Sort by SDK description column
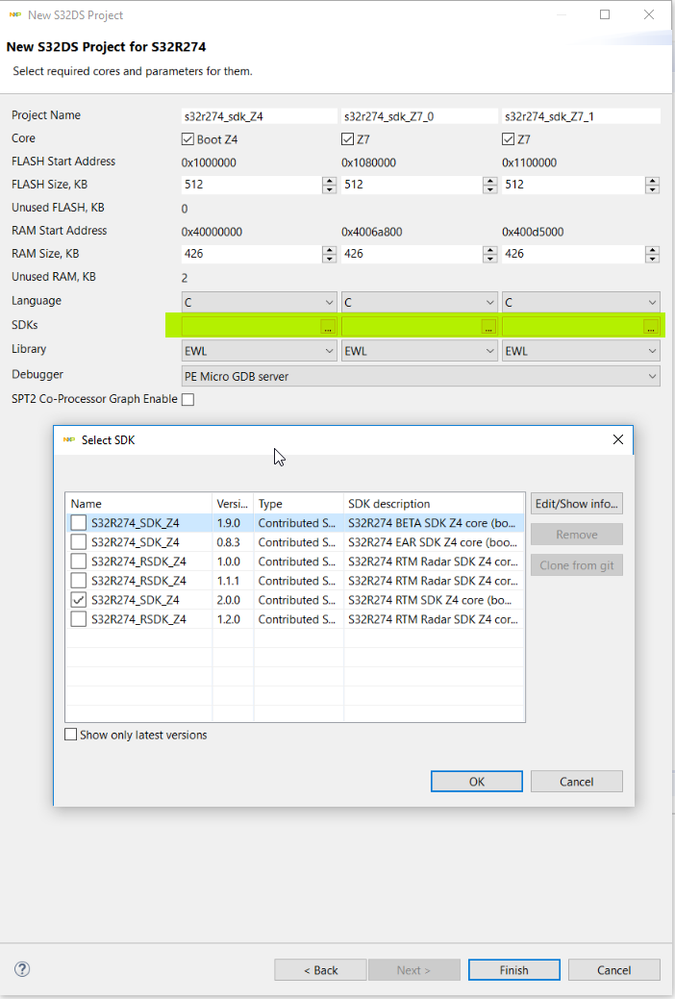This screenshot has height=999, width=675. coord(434,503)
